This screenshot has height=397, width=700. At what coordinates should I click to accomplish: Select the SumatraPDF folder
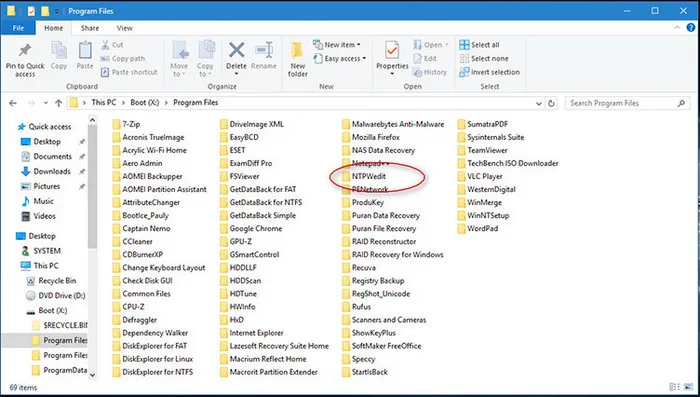[488, 124]
